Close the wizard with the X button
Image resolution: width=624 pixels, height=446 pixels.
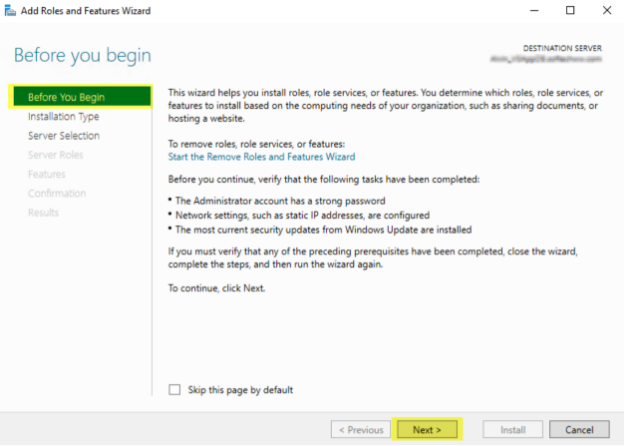pyautogui.click(x=606, y=10)
